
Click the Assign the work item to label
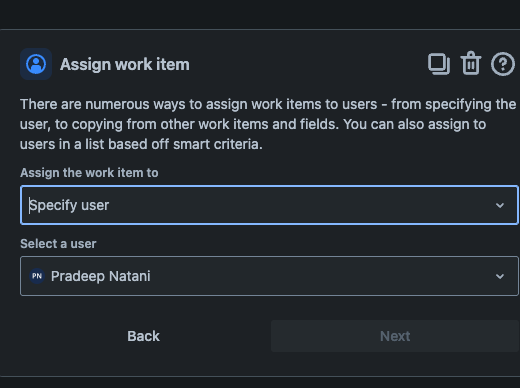pyautogui.click(x=89, y=173)
